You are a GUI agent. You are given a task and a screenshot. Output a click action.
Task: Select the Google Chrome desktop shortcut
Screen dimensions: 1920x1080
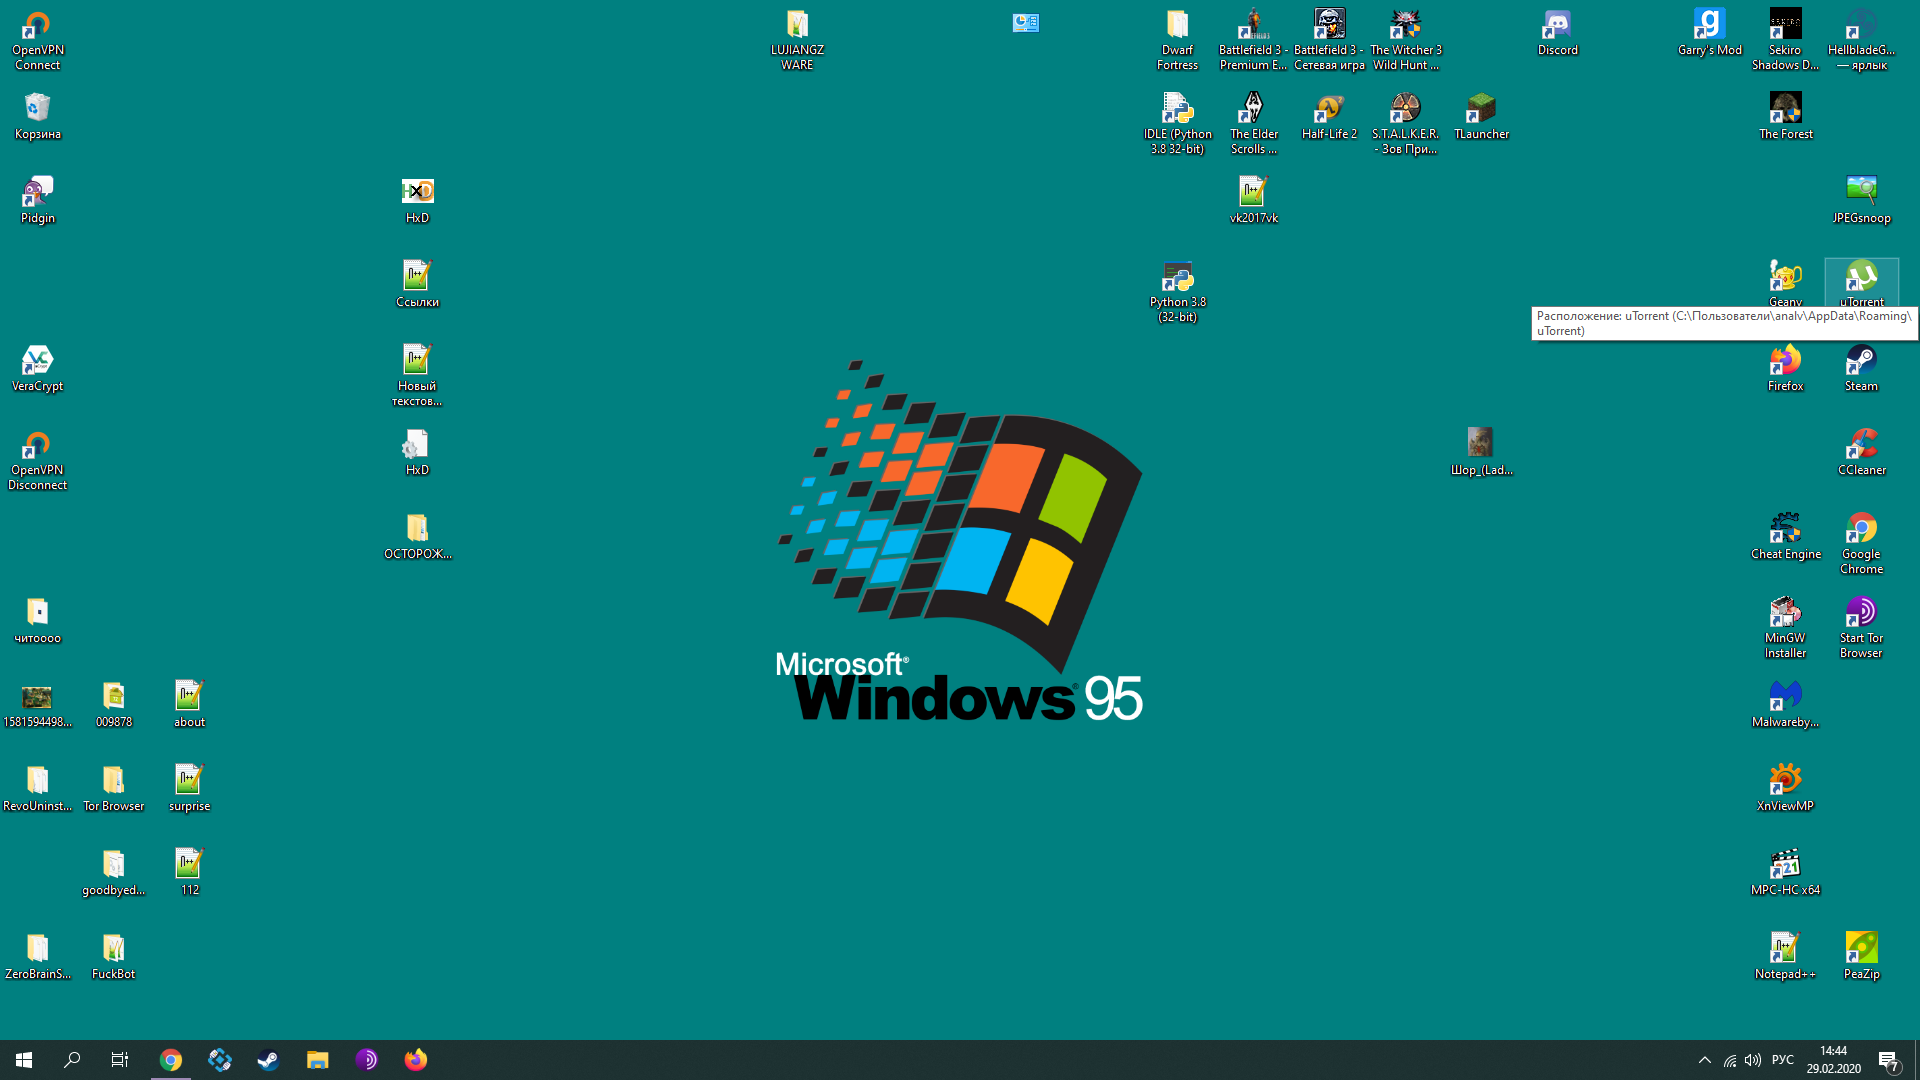coord(1861,544)
